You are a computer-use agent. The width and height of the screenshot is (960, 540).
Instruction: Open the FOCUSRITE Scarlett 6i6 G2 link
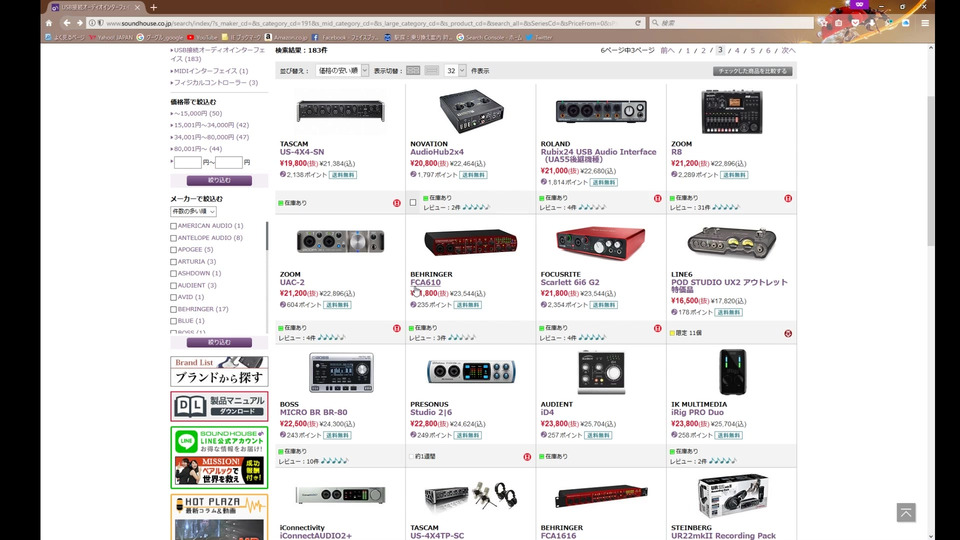coord(570,282)
